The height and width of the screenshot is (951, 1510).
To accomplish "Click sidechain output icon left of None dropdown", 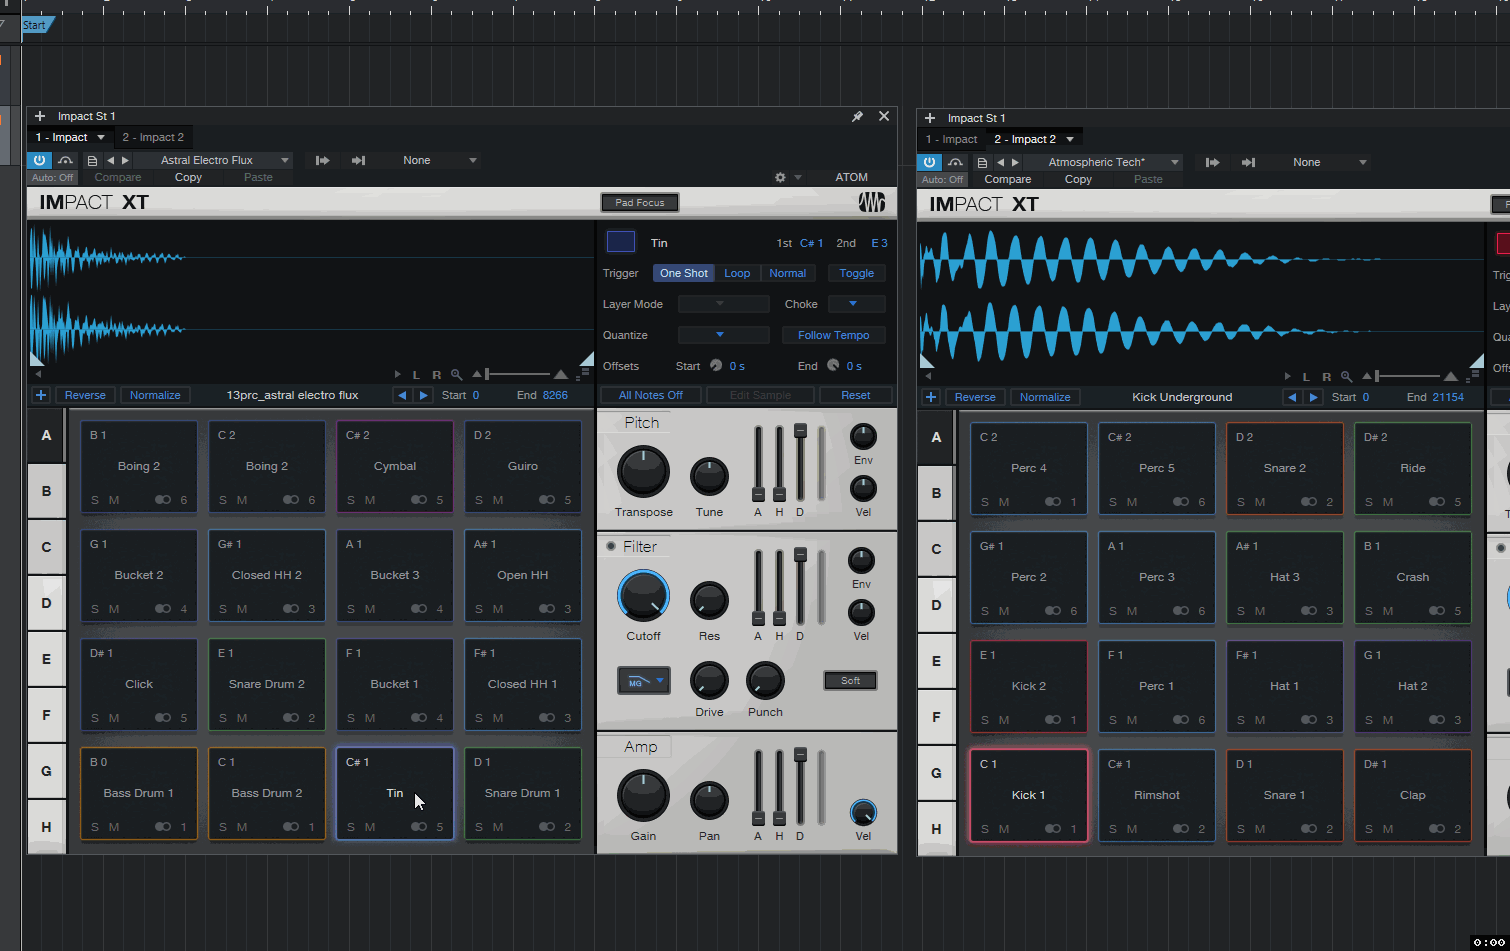I will 358,160.
